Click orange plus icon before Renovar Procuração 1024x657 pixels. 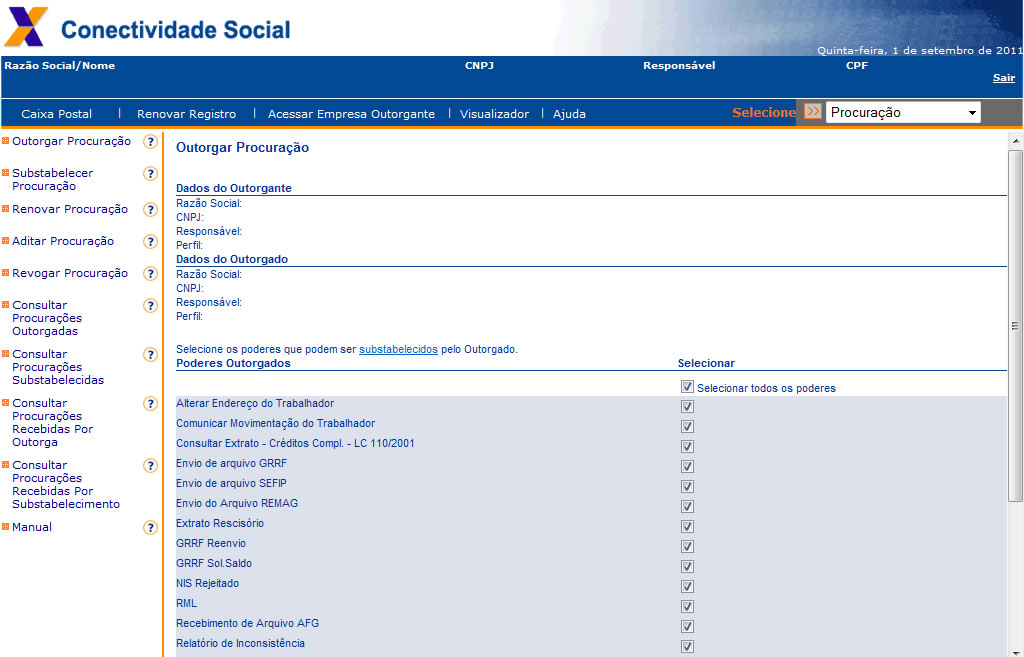tap(5, 208)
